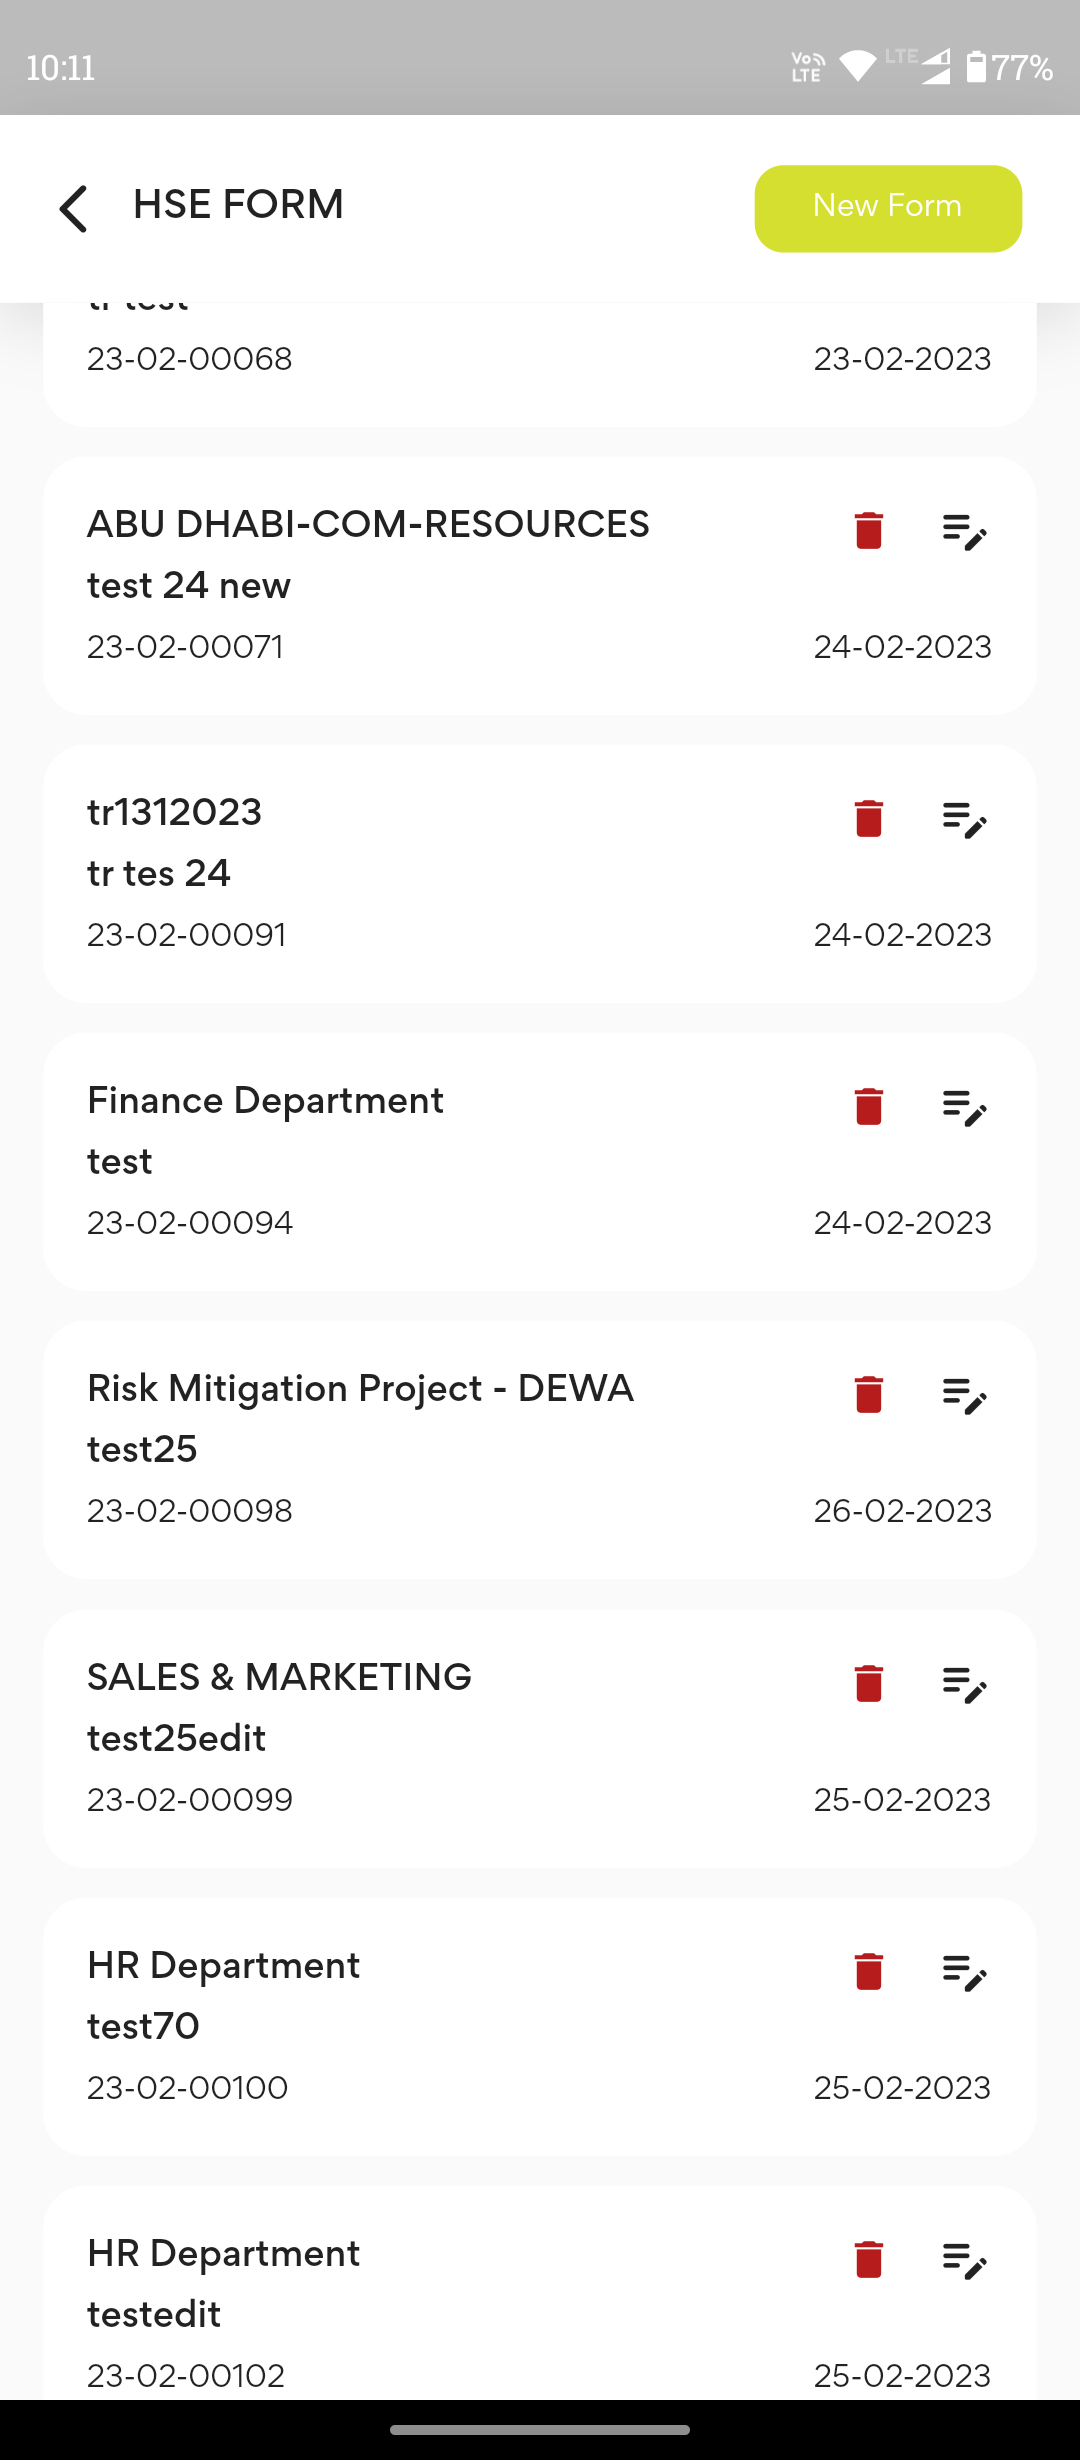The image size is (1080, 2460).
Task: Delete the ABU DHABI-COM-RESOURCES form entry
Action: coord(869,531)
